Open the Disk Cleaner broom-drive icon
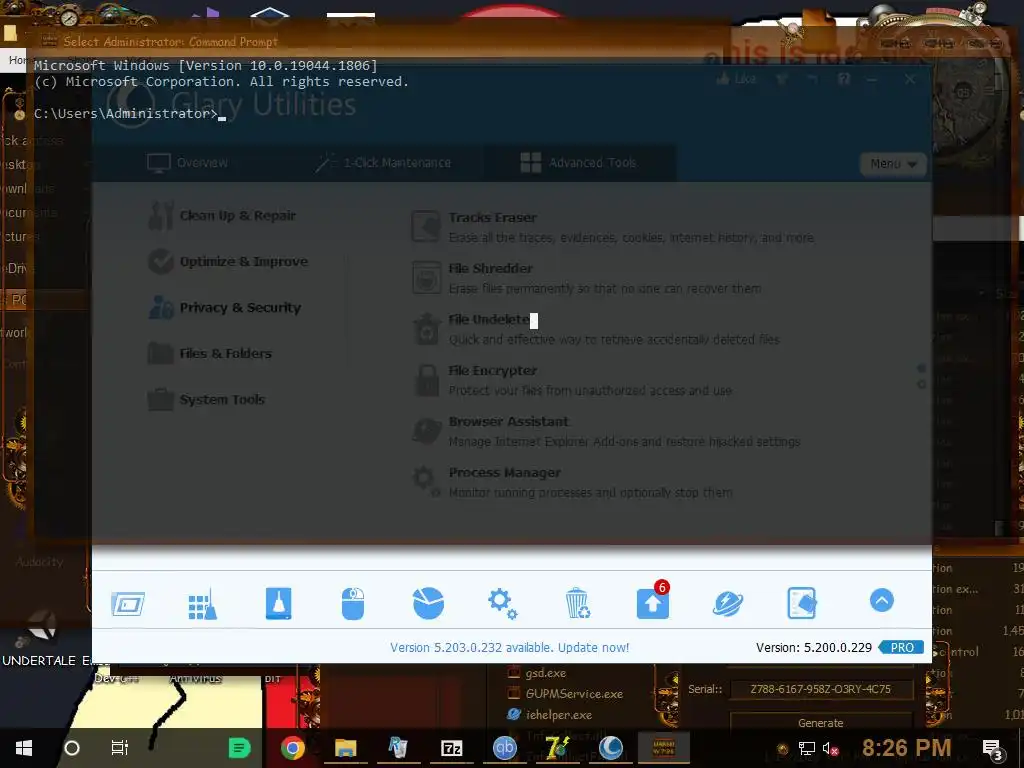 (x=278, y=603)
